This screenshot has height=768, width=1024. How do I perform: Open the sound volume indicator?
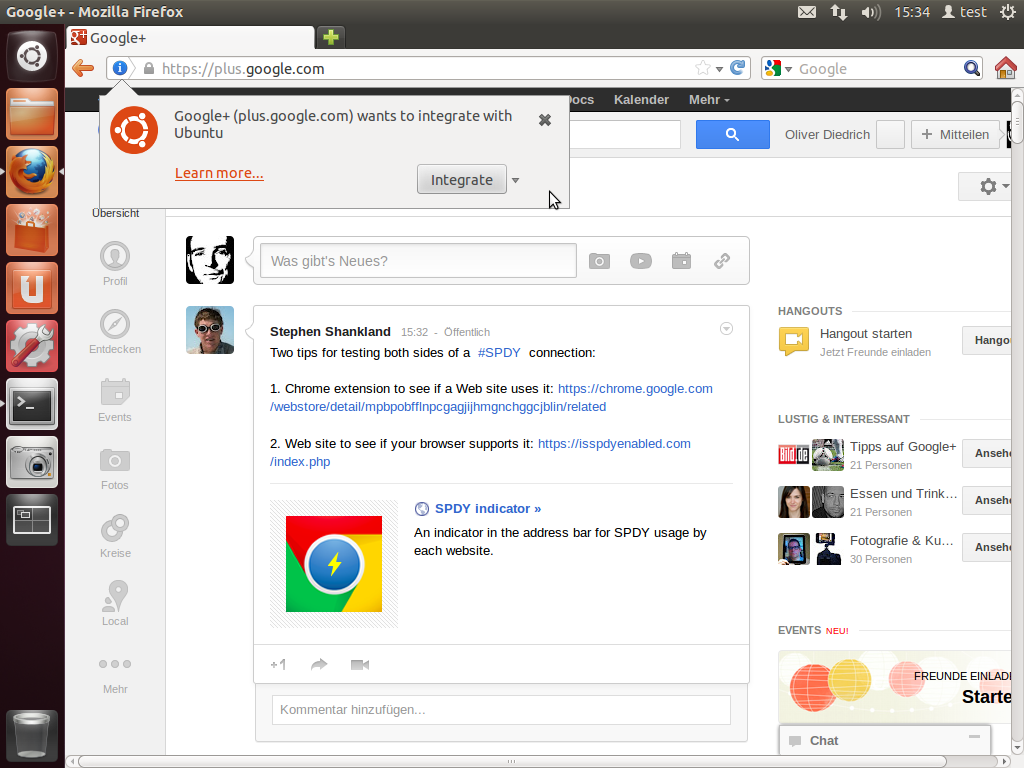871,12
